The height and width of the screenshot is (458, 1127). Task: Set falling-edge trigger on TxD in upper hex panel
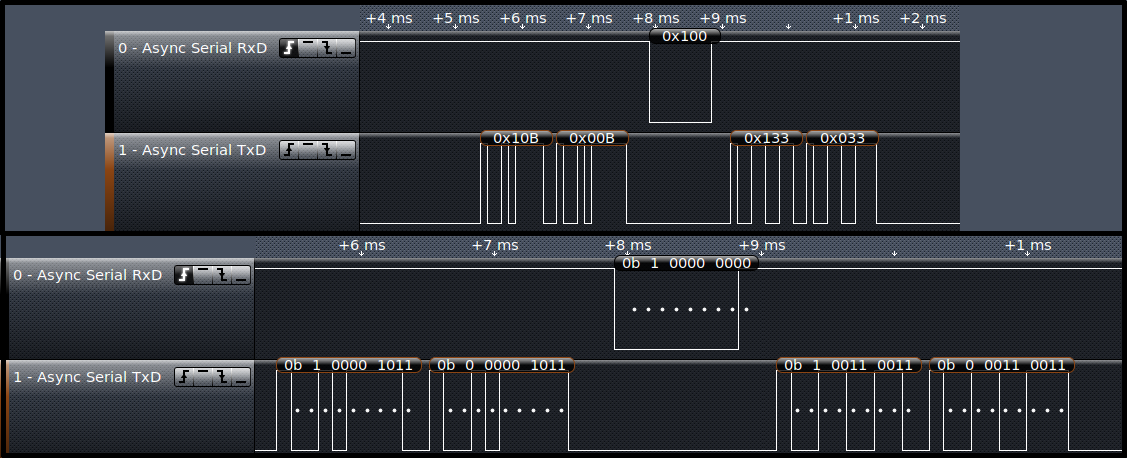pyautogui.click(x=327, y=150)
